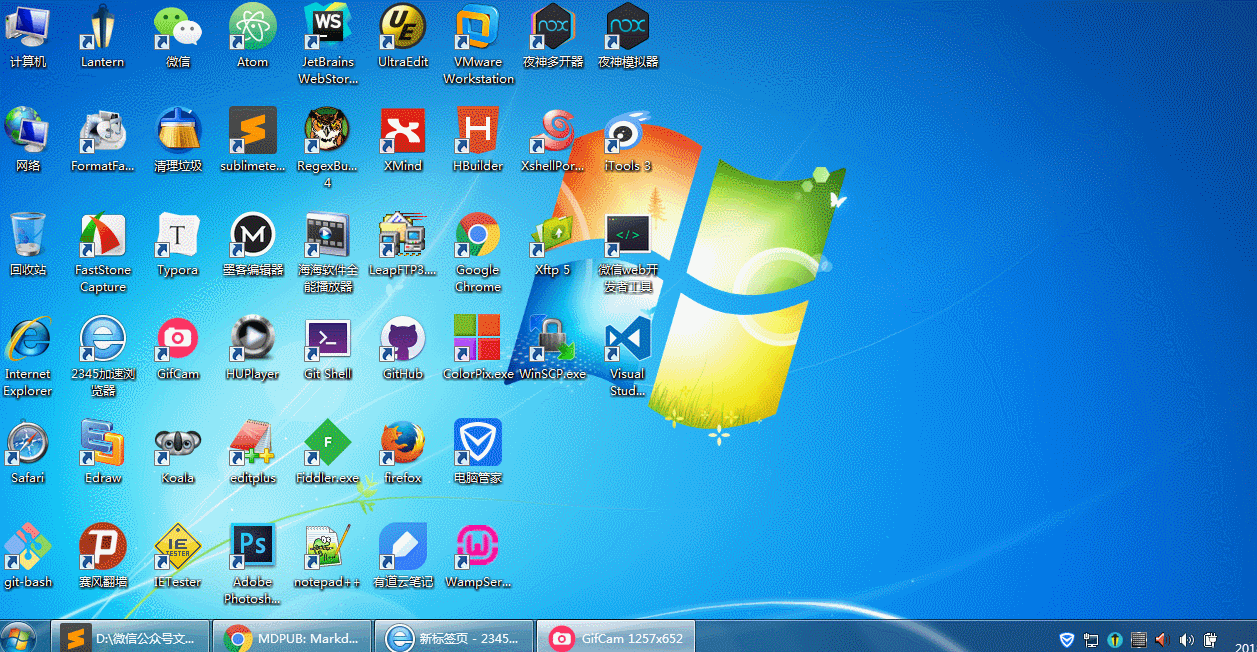This screenshot has width=1257, height=652.
Task: Click the Koala icon
Action: (178, 452)
